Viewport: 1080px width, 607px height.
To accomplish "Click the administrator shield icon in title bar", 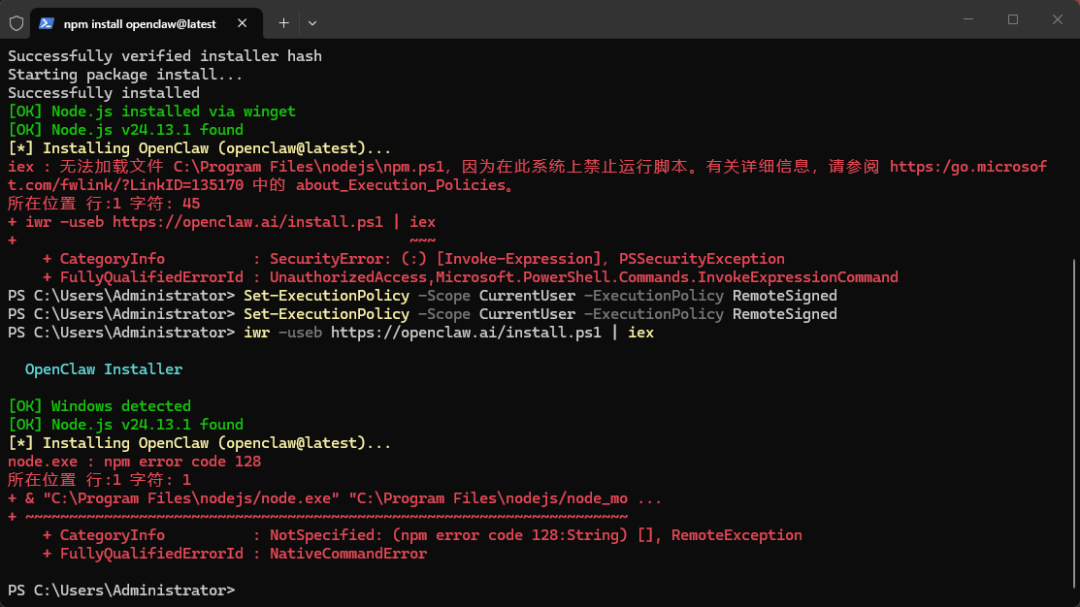I will [x=16, y=22].
